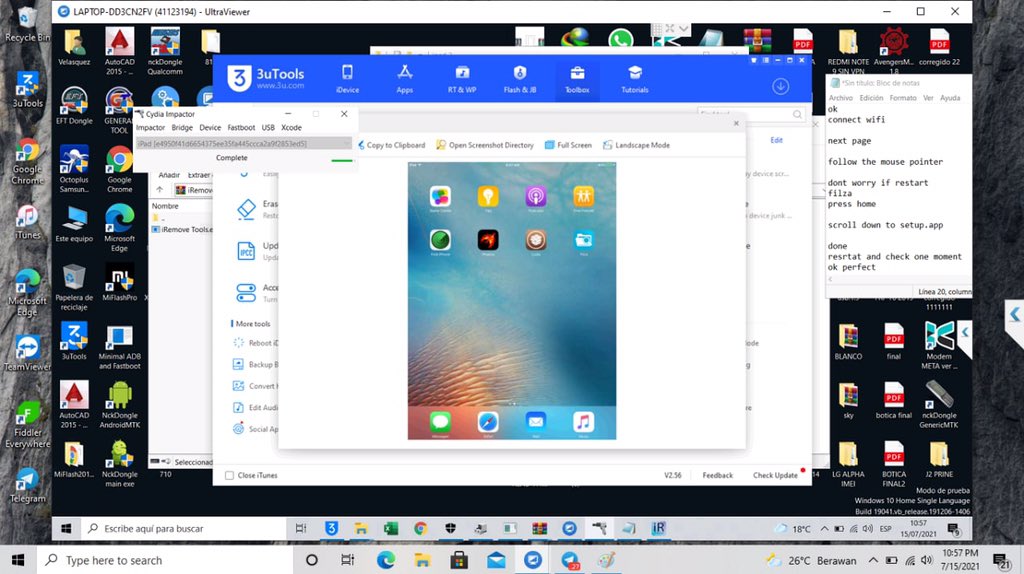Open the Tutorials tab in 3uTools
Screen dimensions: 1024x574
tap(635, 79)
